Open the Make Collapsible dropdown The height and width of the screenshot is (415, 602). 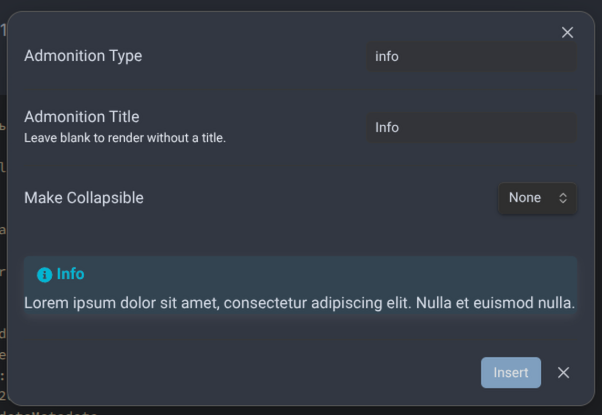click(537, 198)
